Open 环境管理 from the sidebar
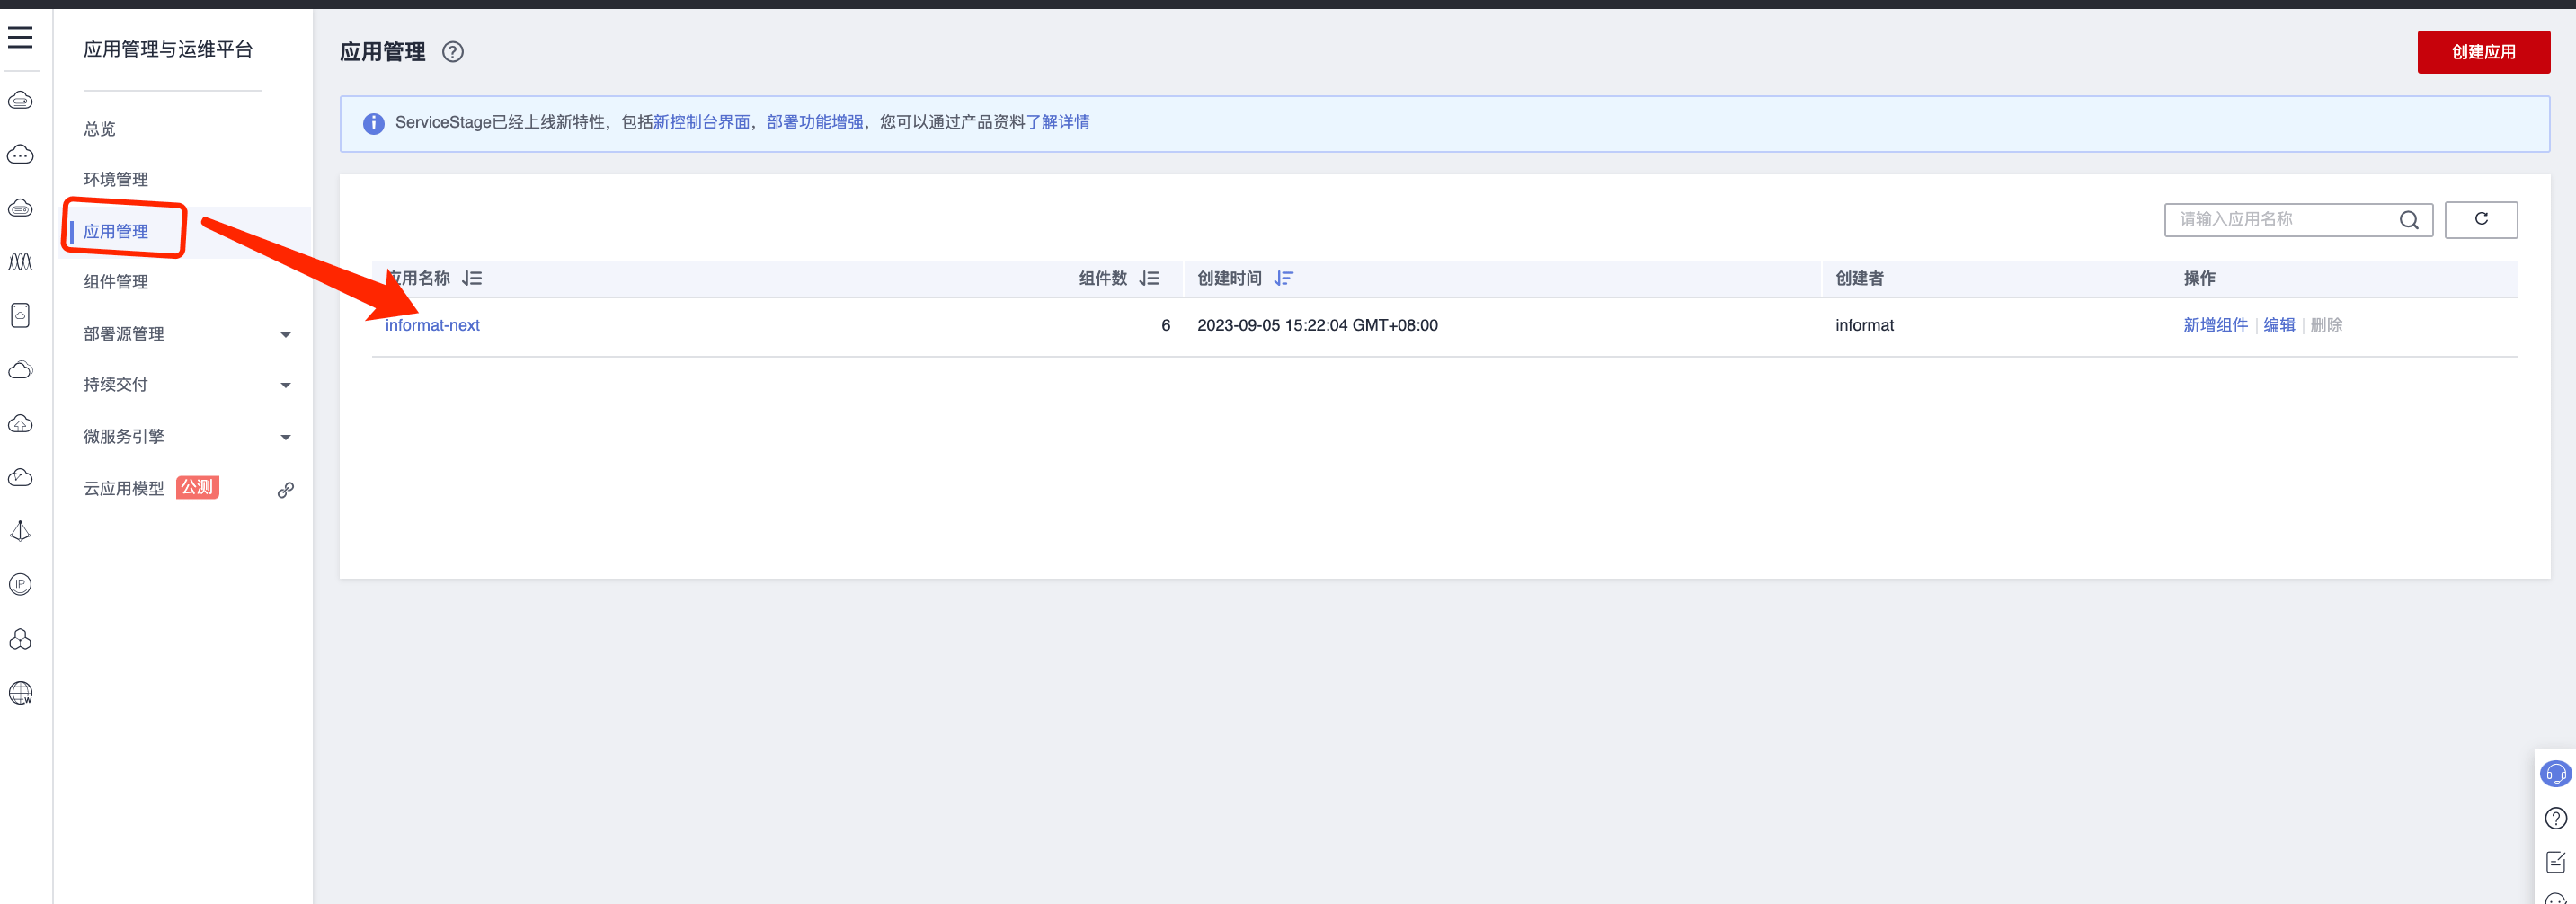Screen dimensions: 2576x904 point(115,179)
